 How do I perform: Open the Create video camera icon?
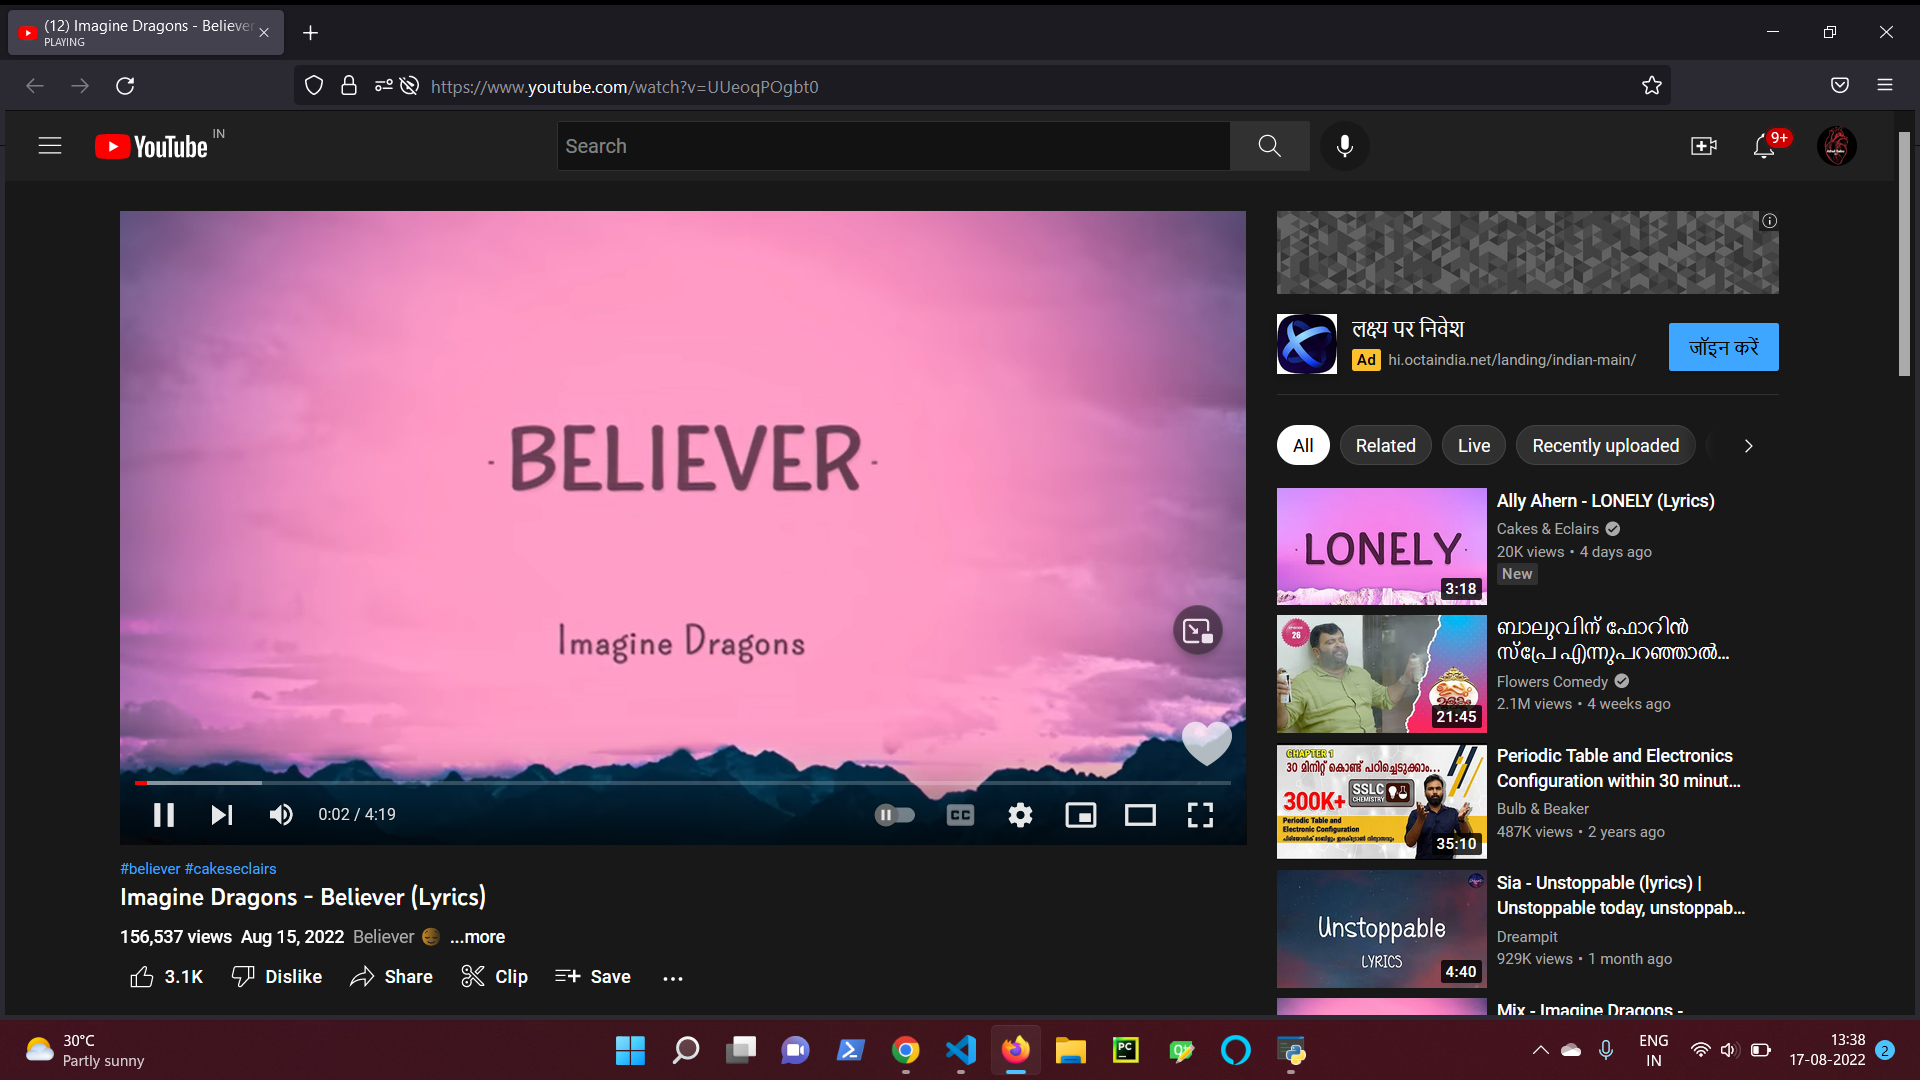1703,146
